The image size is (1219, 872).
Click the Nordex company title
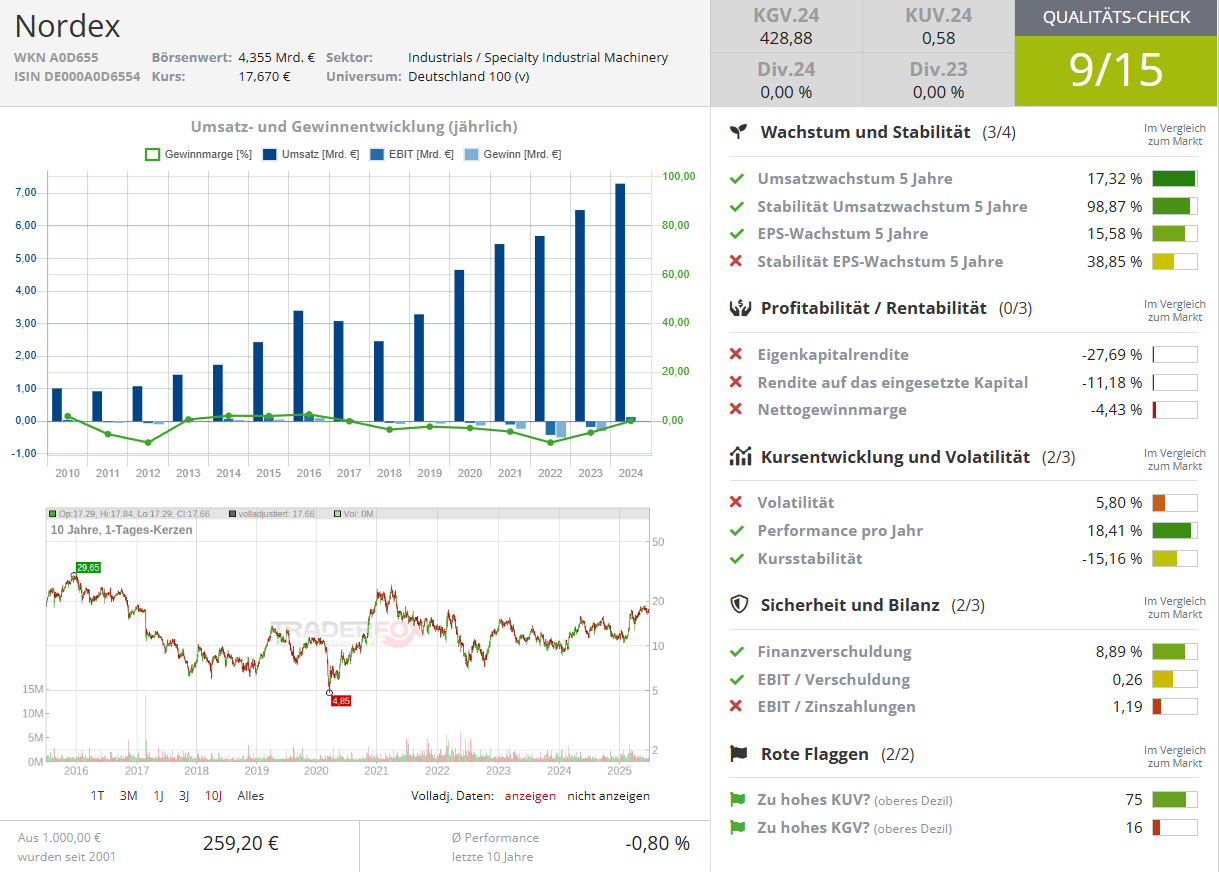(68, 26)
